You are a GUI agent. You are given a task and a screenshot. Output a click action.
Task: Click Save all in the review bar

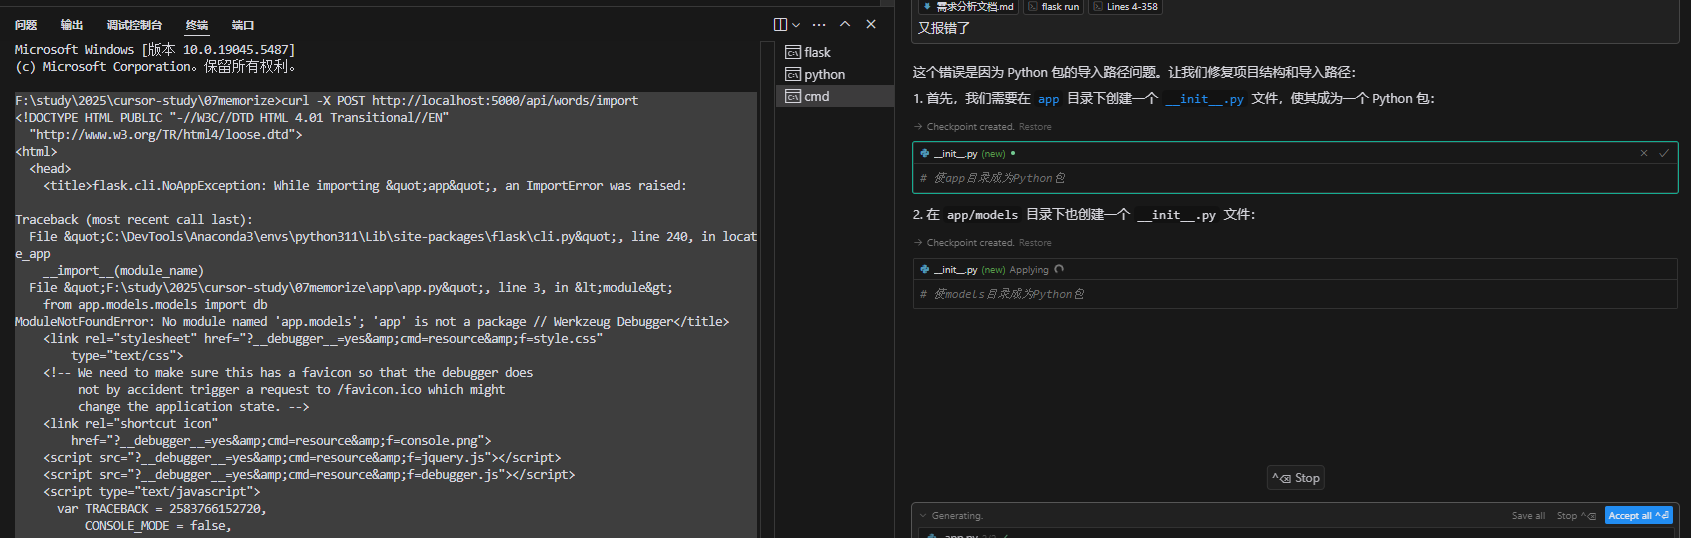pos(1528,516)
